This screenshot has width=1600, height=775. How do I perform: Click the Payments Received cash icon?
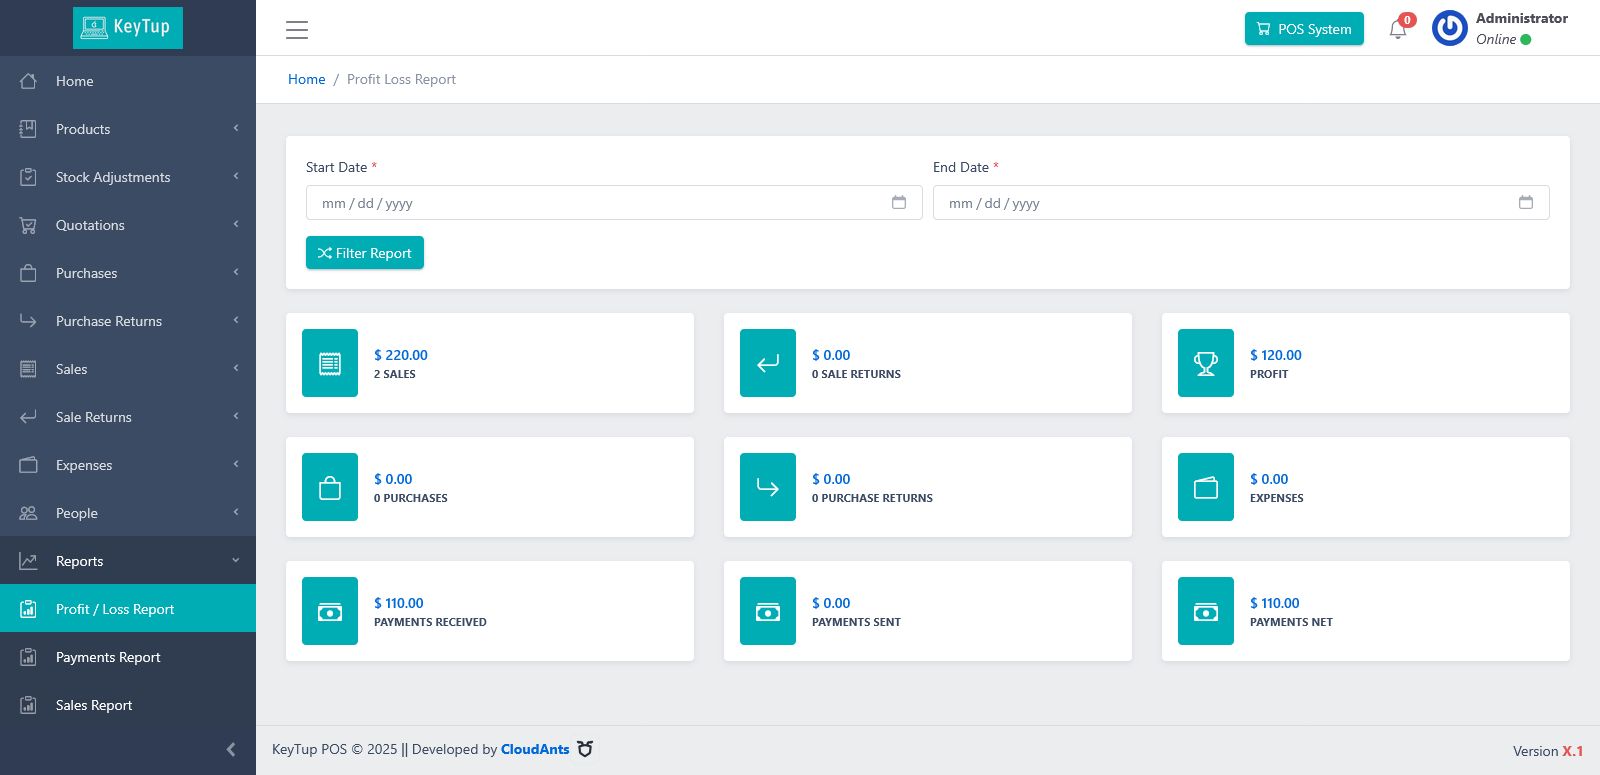coord(330,611)
